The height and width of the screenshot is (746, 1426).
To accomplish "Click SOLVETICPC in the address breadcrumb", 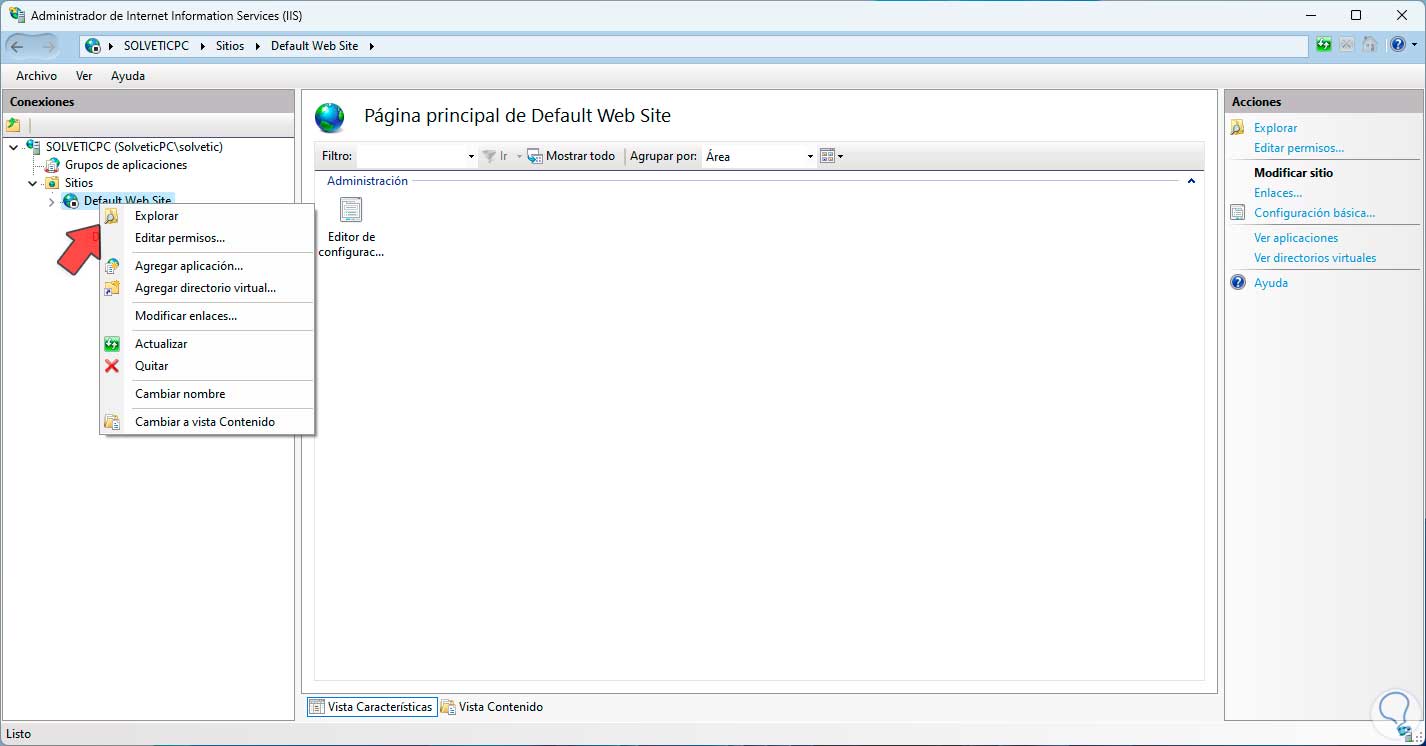I will (x=156, y=46).
